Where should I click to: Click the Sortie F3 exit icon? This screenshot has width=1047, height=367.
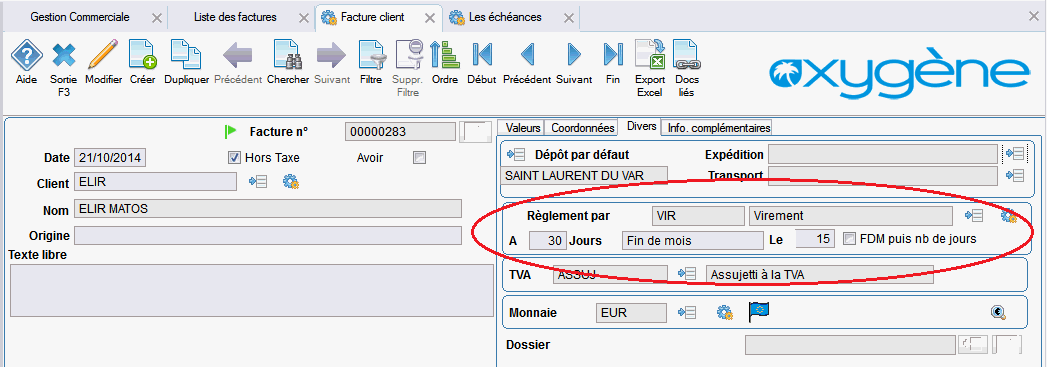64,54
